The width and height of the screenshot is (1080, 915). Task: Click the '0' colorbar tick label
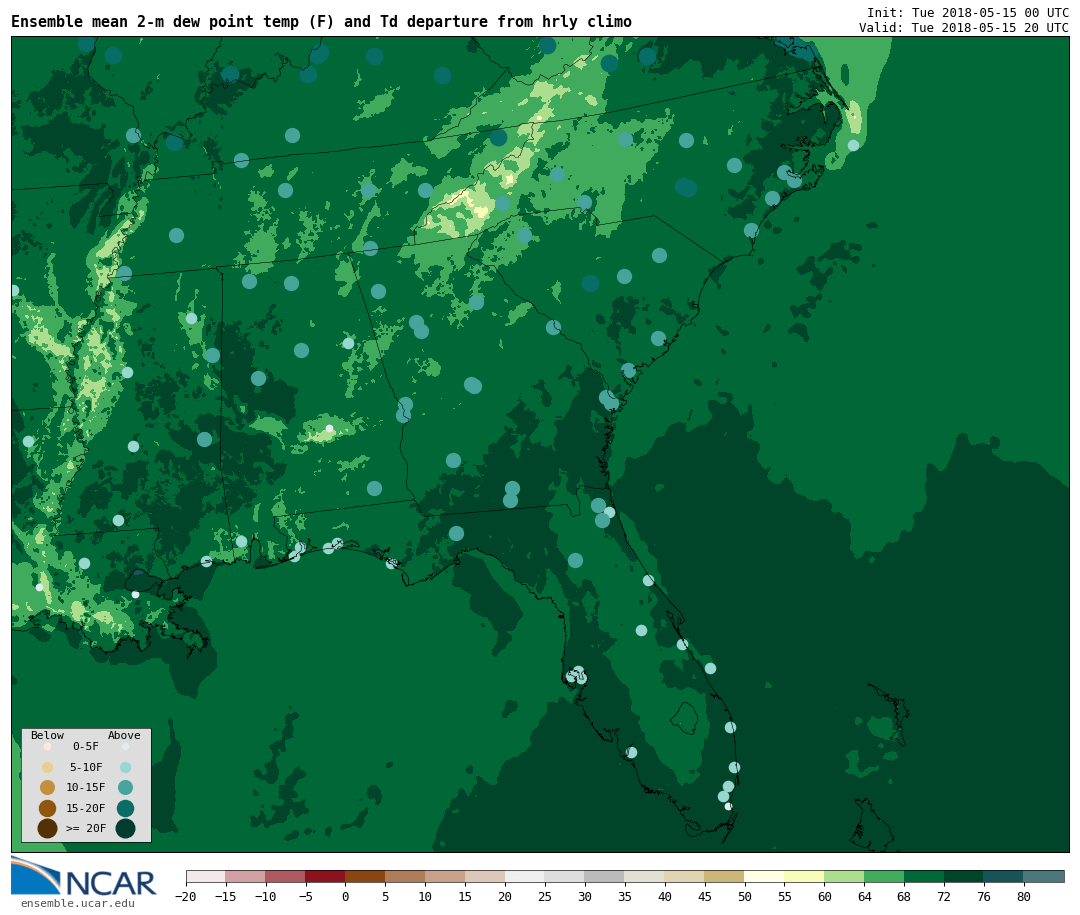346,896
